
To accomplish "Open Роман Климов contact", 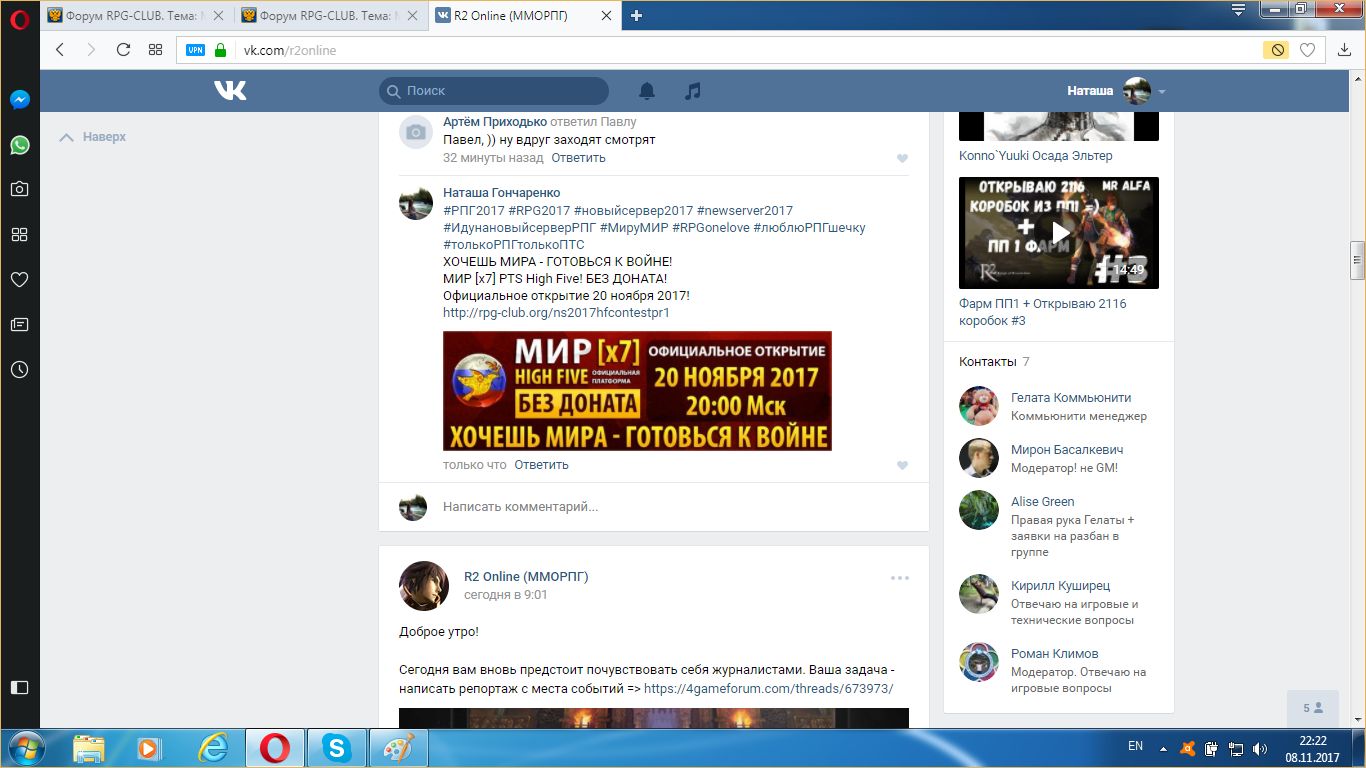I will pyautogui.click(x=1054, y=654).
